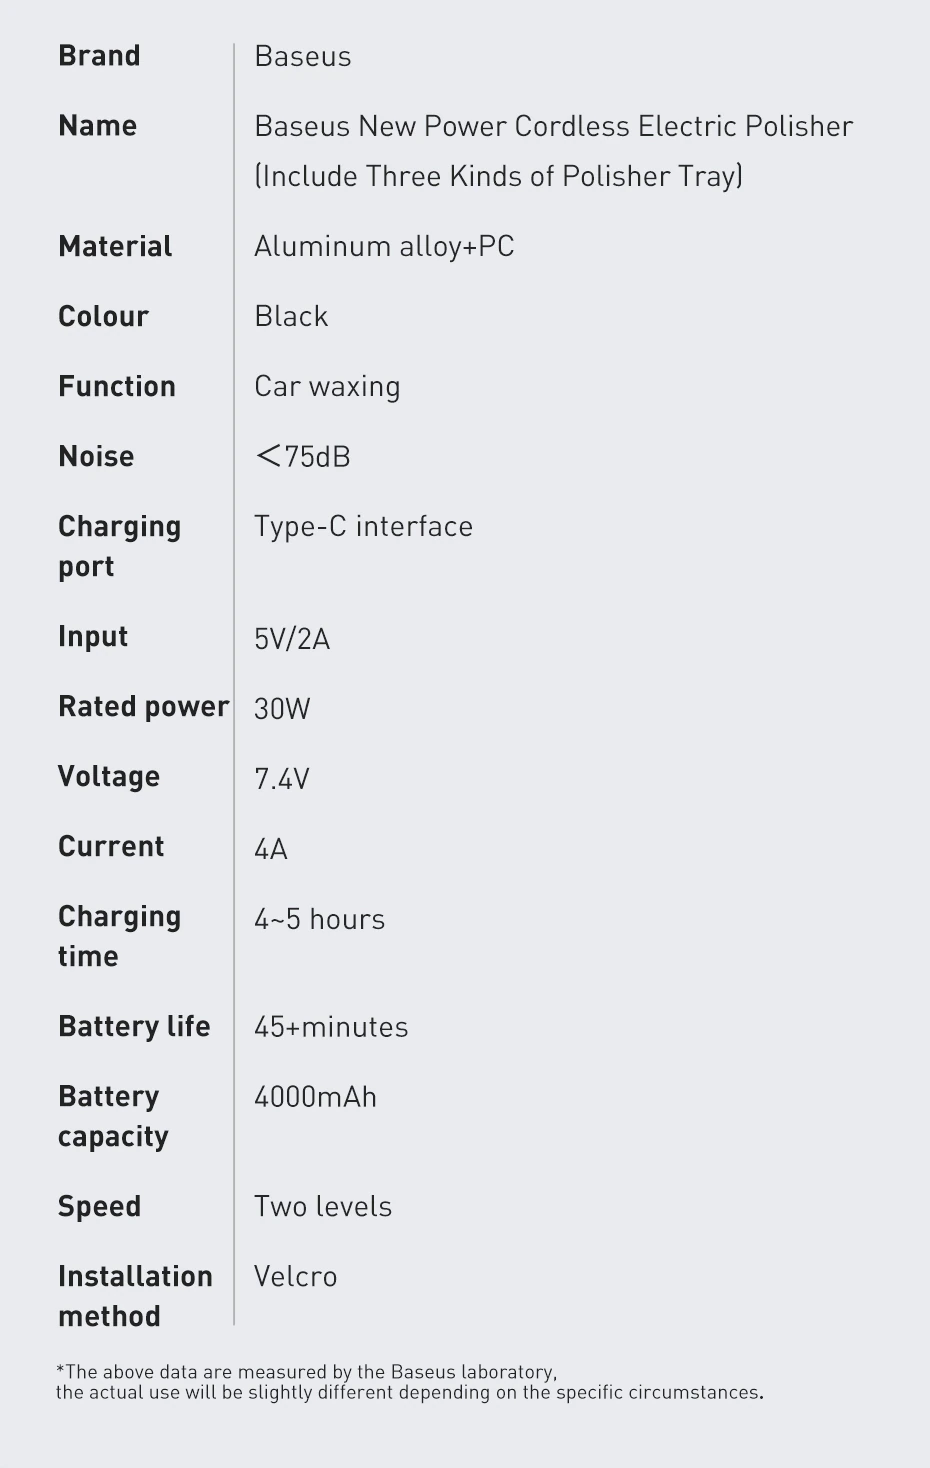Viewport: 930px width, 1468px height.
Task: Select the Baseus brand value text
Action: click(x=302, y=57)
